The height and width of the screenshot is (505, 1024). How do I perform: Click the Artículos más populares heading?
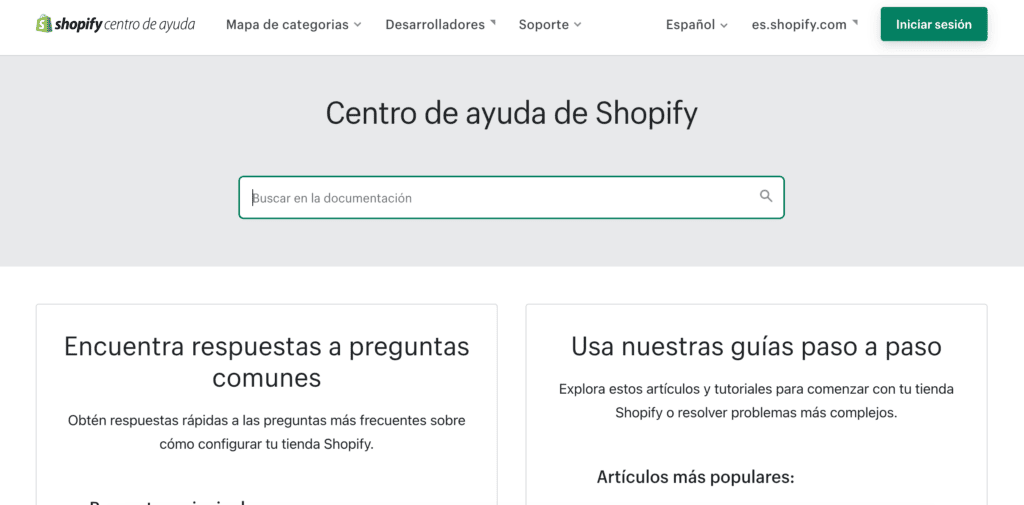[696, 478]
